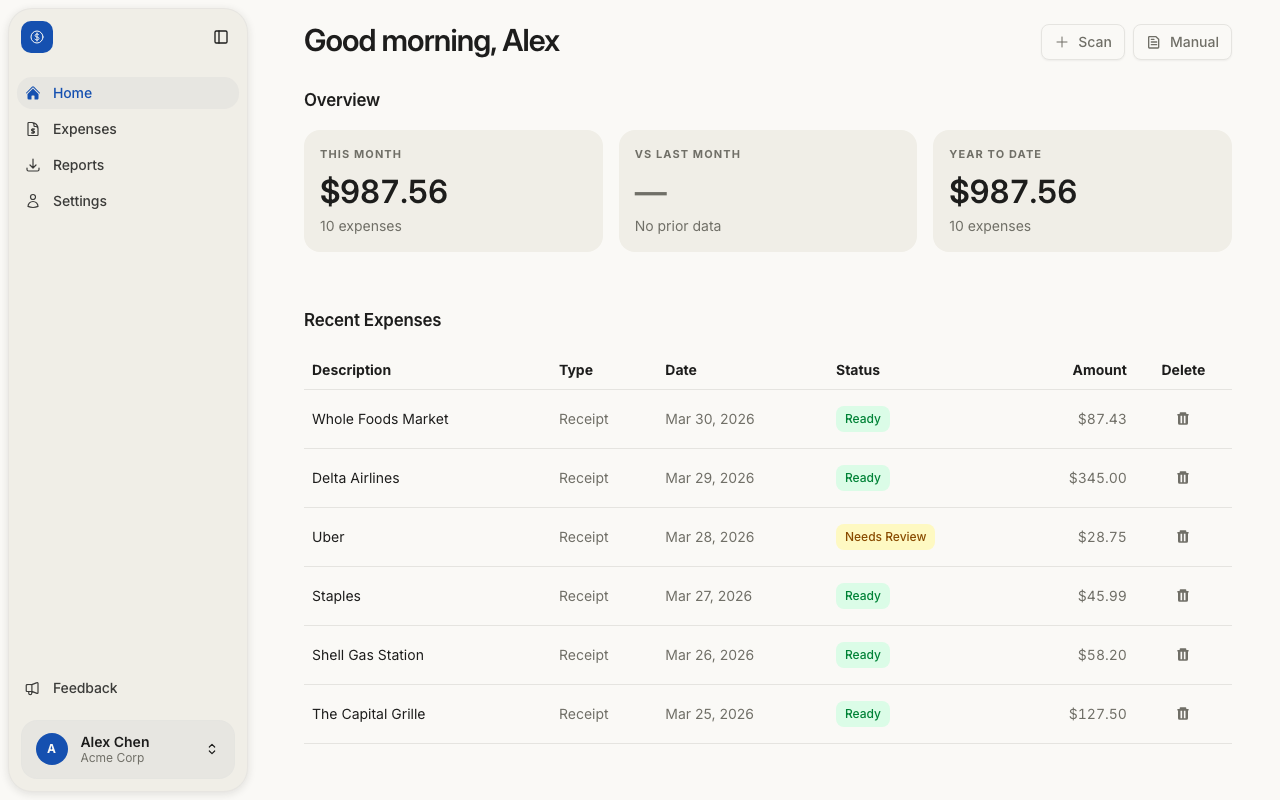The width and height of the screenshot is (1280, 800).
Task: Delete the Whole Foods Market expense
Action: 1182,418
